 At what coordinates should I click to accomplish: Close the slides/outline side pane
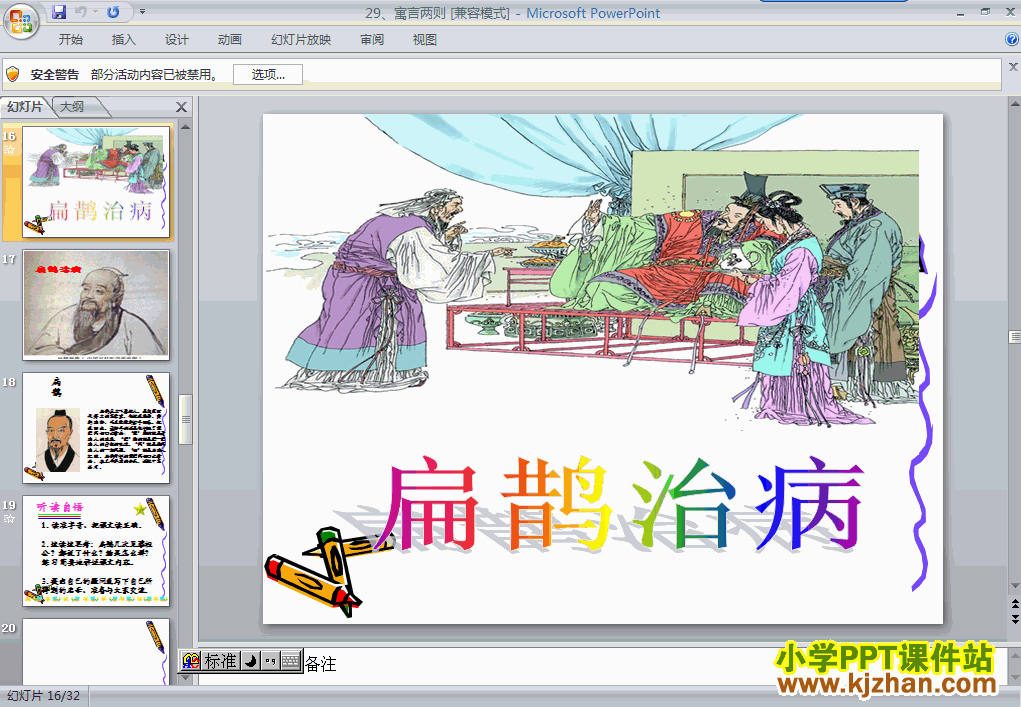[182, 107]
